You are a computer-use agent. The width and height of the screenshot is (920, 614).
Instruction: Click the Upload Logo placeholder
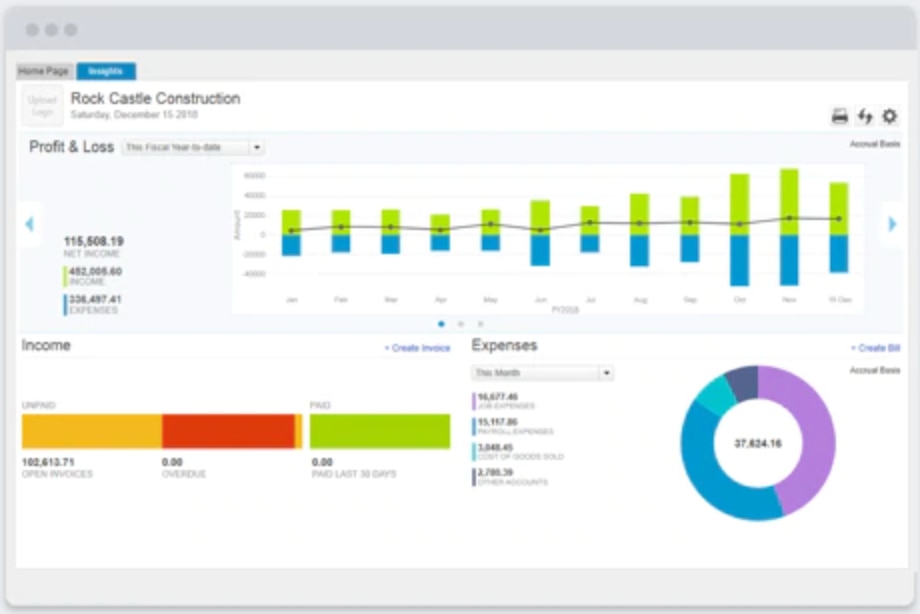(42, 106)
